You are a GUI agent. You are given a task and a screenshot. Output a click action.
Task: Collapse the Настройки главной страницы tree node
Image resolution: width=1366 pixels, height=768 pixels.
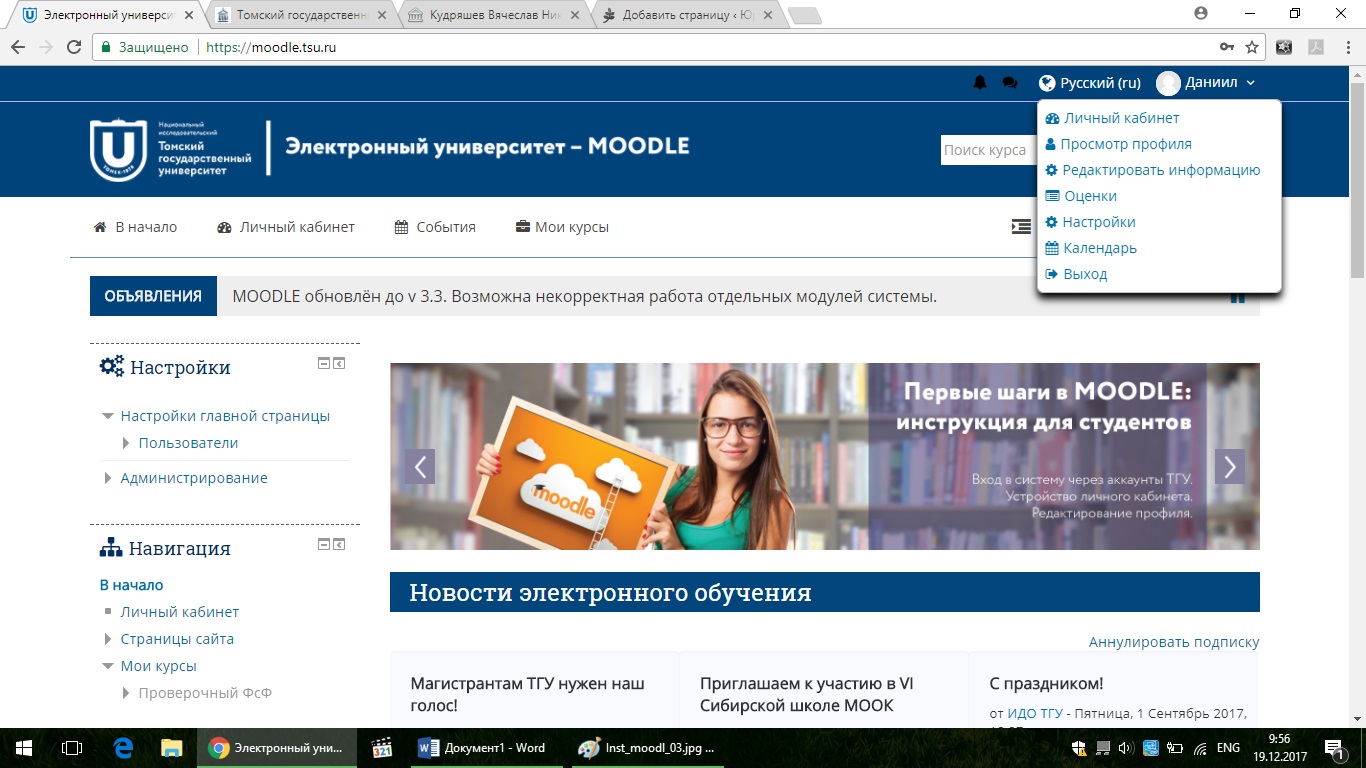[108, 416]
